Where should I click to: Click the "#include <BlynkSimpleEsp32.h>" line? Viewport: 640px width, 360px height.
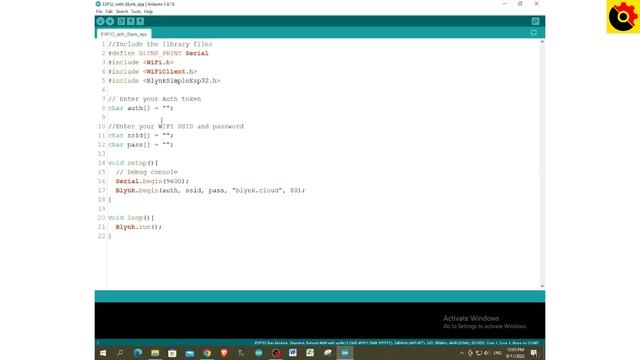[x=164, y=81]
